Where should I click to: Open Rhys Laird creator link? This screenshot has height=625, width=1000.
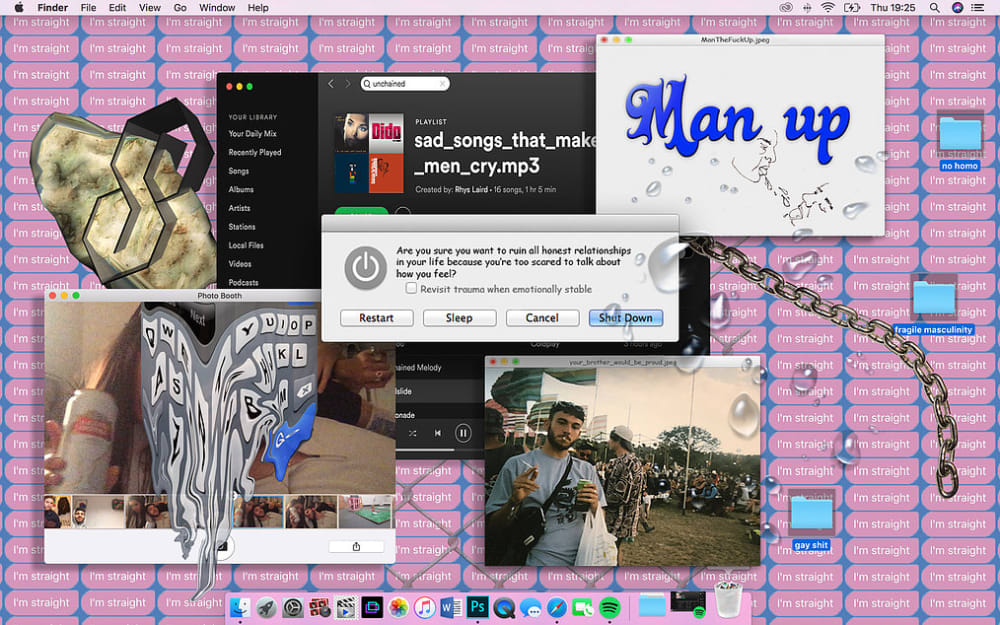[x=471, y=189]
